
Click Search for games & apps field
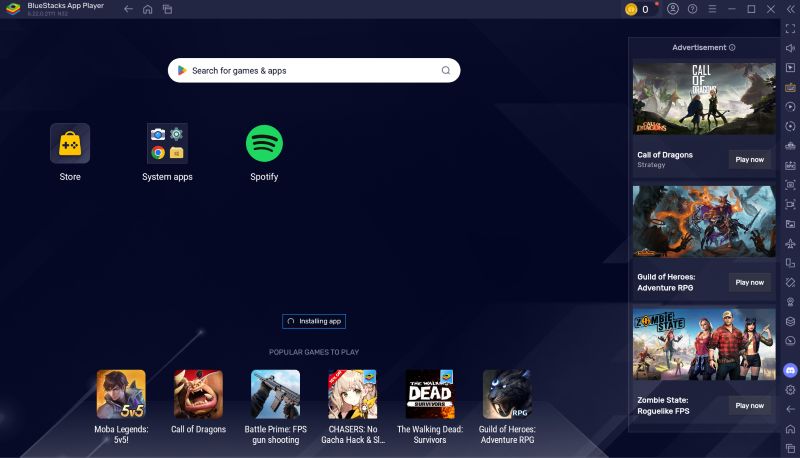point(314,70)
